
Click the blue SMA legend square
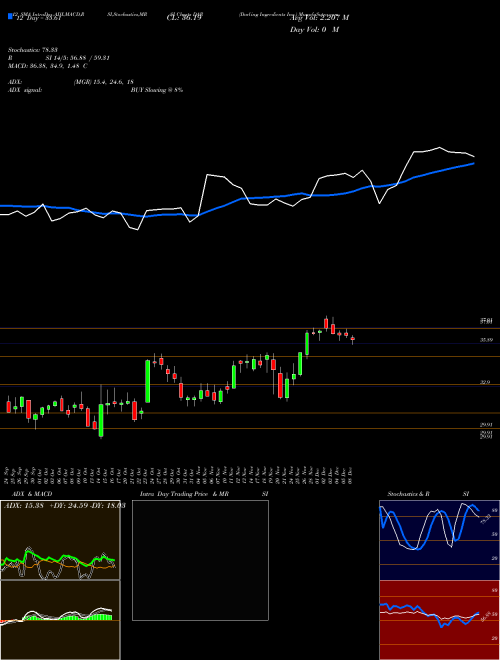tap(10, 16)
